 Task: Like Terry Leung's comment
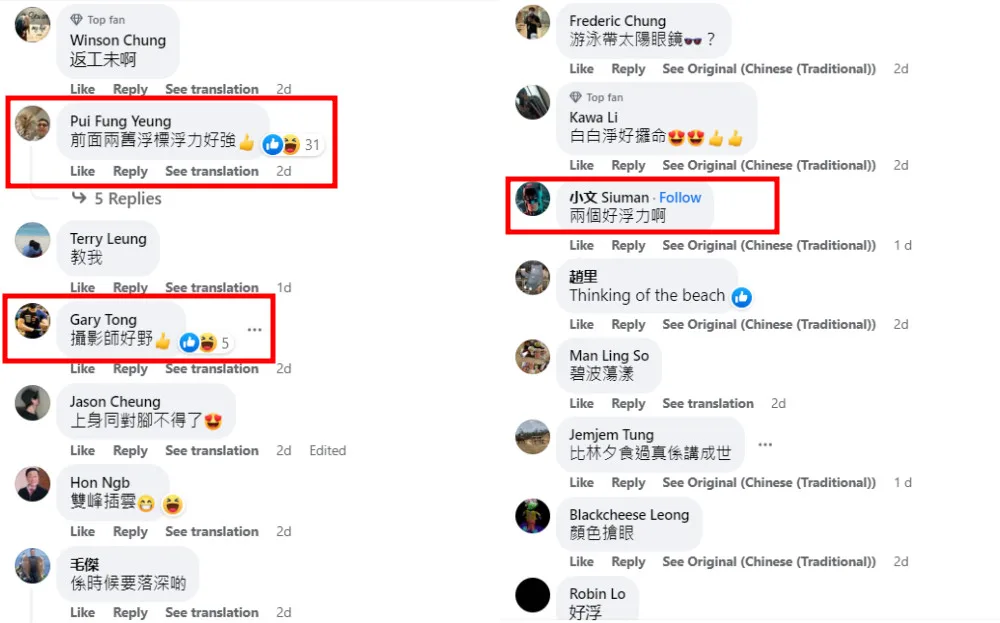pos(82,288)
